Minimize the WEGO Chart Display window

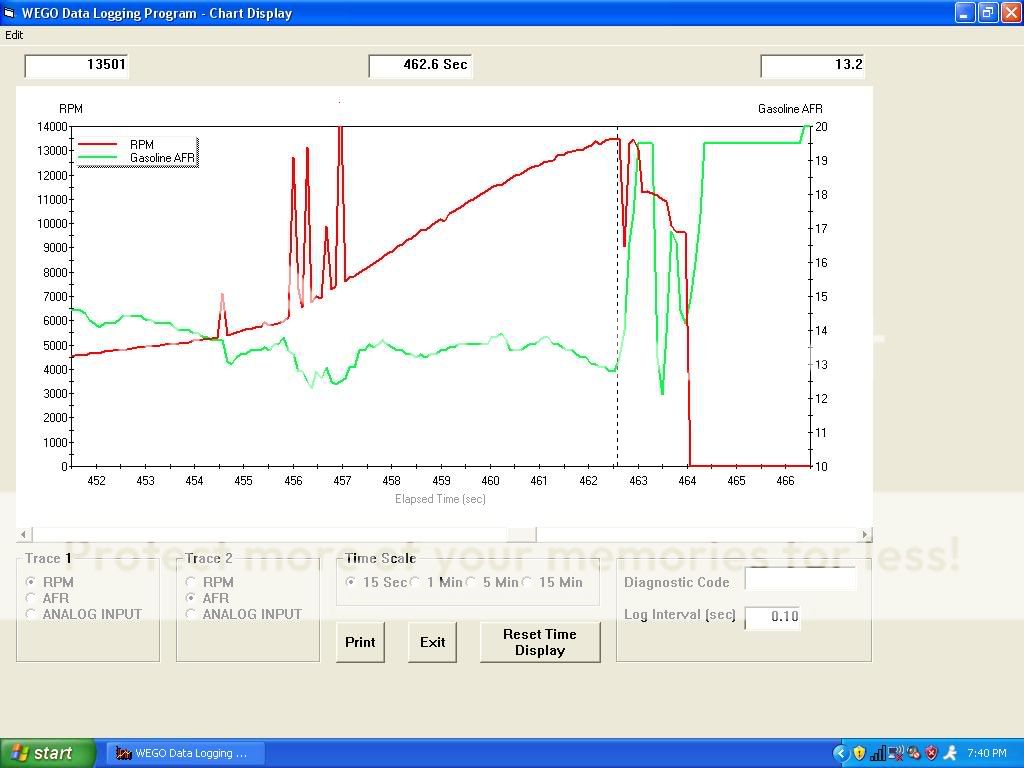coord(965,13)
